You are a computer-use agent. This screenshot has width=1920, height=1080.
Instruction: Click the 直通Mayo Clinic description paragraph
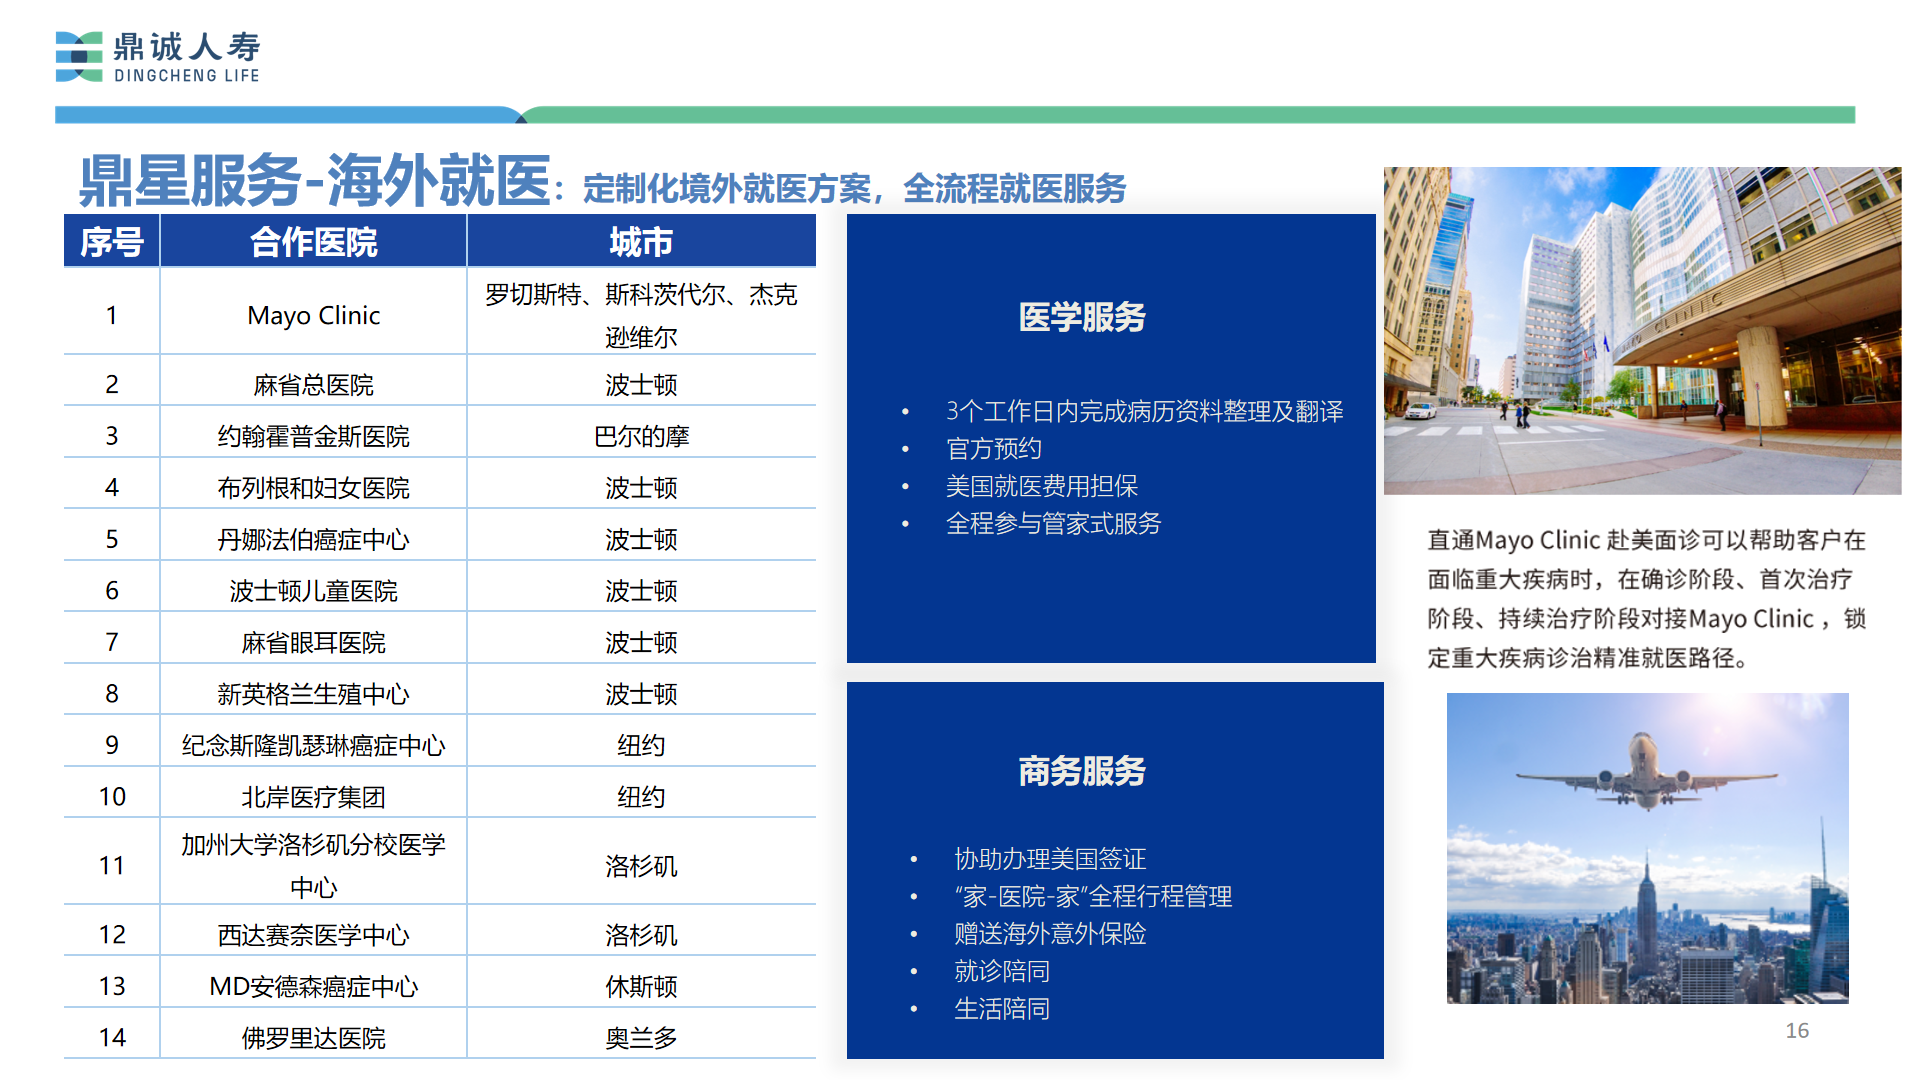coord(1646,598)
